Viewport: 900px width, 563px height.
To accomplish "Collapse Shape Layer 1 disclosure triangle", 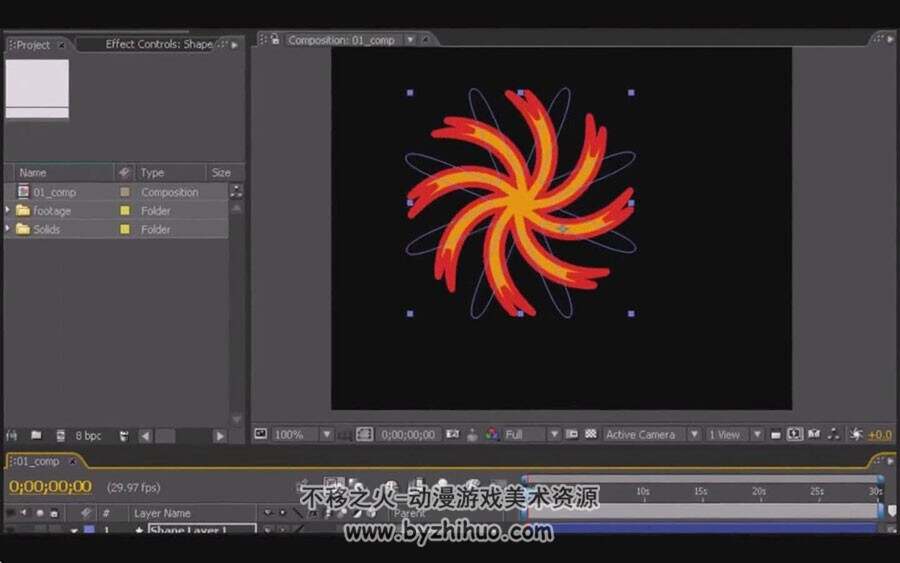I will [74, 530].
